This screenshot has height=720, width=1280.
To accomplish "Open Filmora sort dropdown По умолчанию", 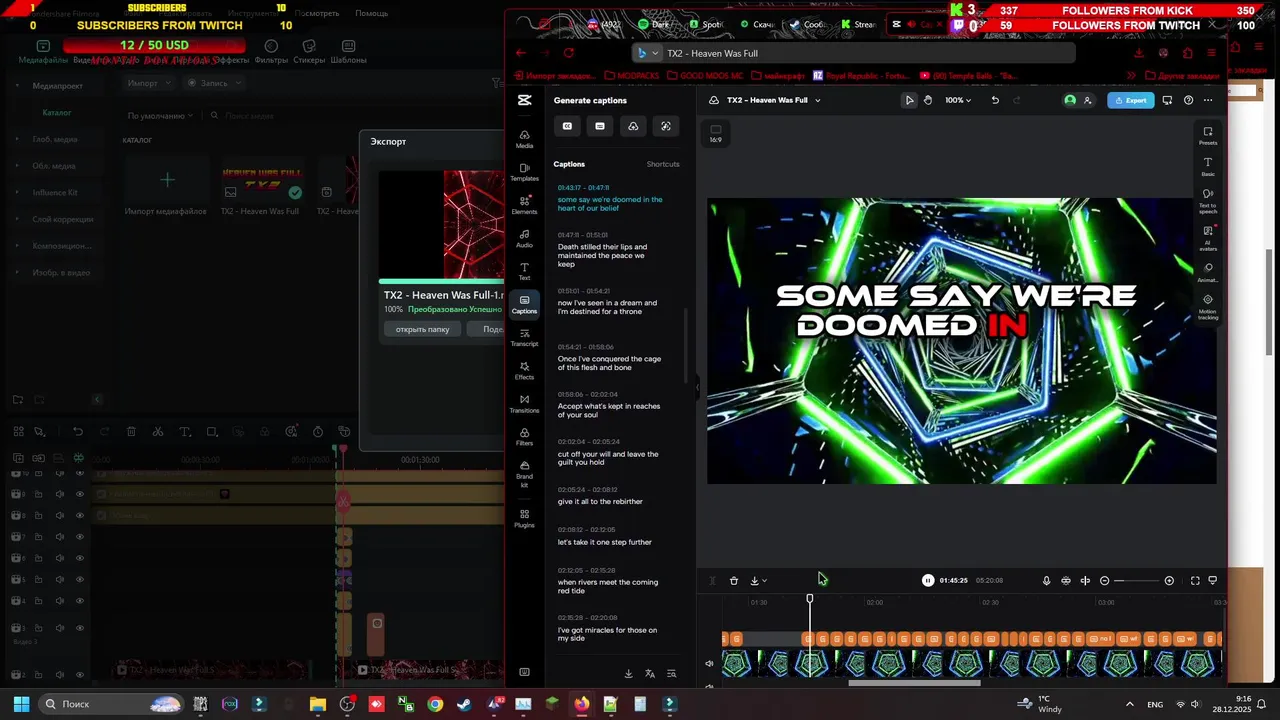I will [x=160, y=116].
